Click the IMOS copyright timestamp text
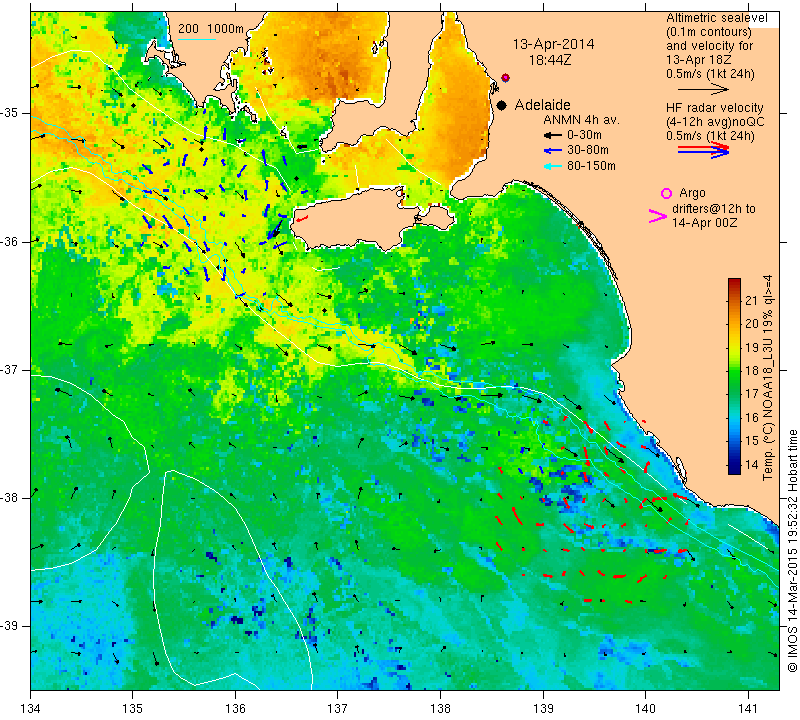The image size is (800, 720). [x=792, y=552]
